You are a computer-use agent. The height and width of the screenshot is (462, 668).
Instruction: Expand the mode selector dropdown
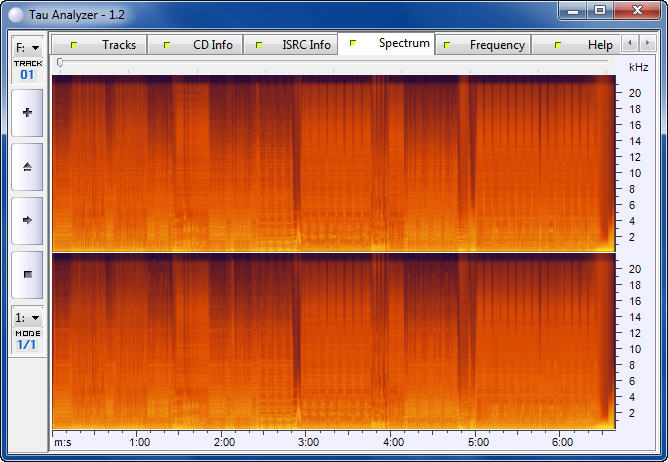[27, 317]
